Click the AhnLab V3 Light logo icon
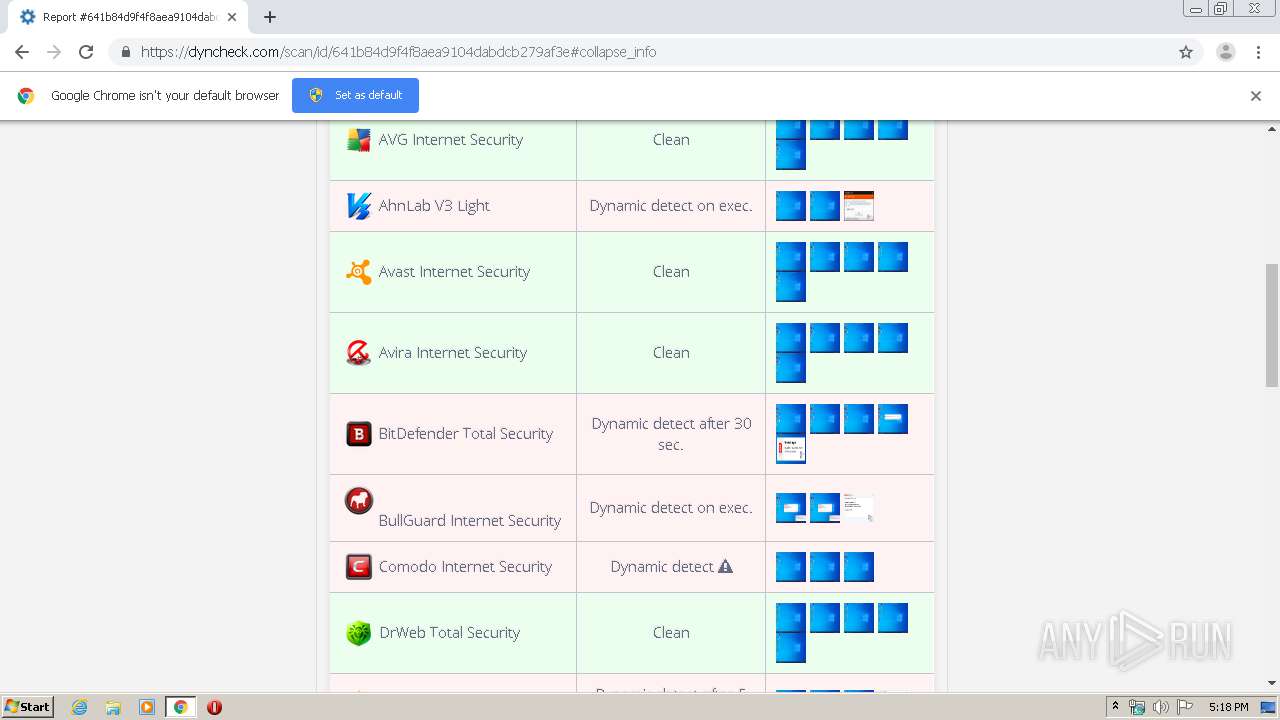The image size is (1280, 720). click(x=358, y=206)
